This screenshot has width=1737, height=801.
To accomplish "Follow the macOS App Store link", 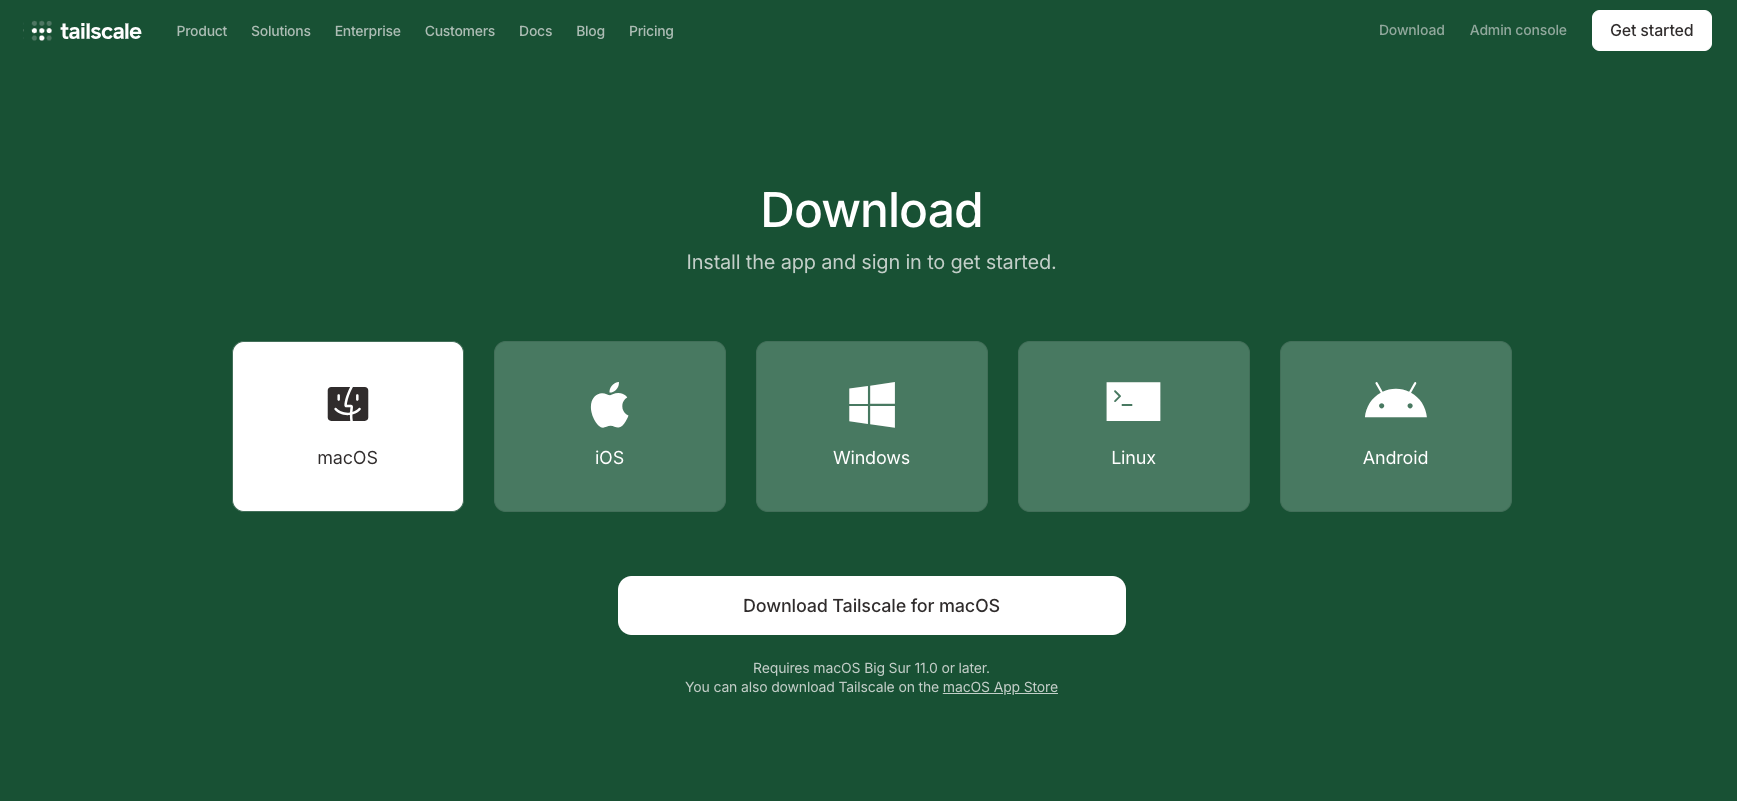I will click(x=1000, y=687).
